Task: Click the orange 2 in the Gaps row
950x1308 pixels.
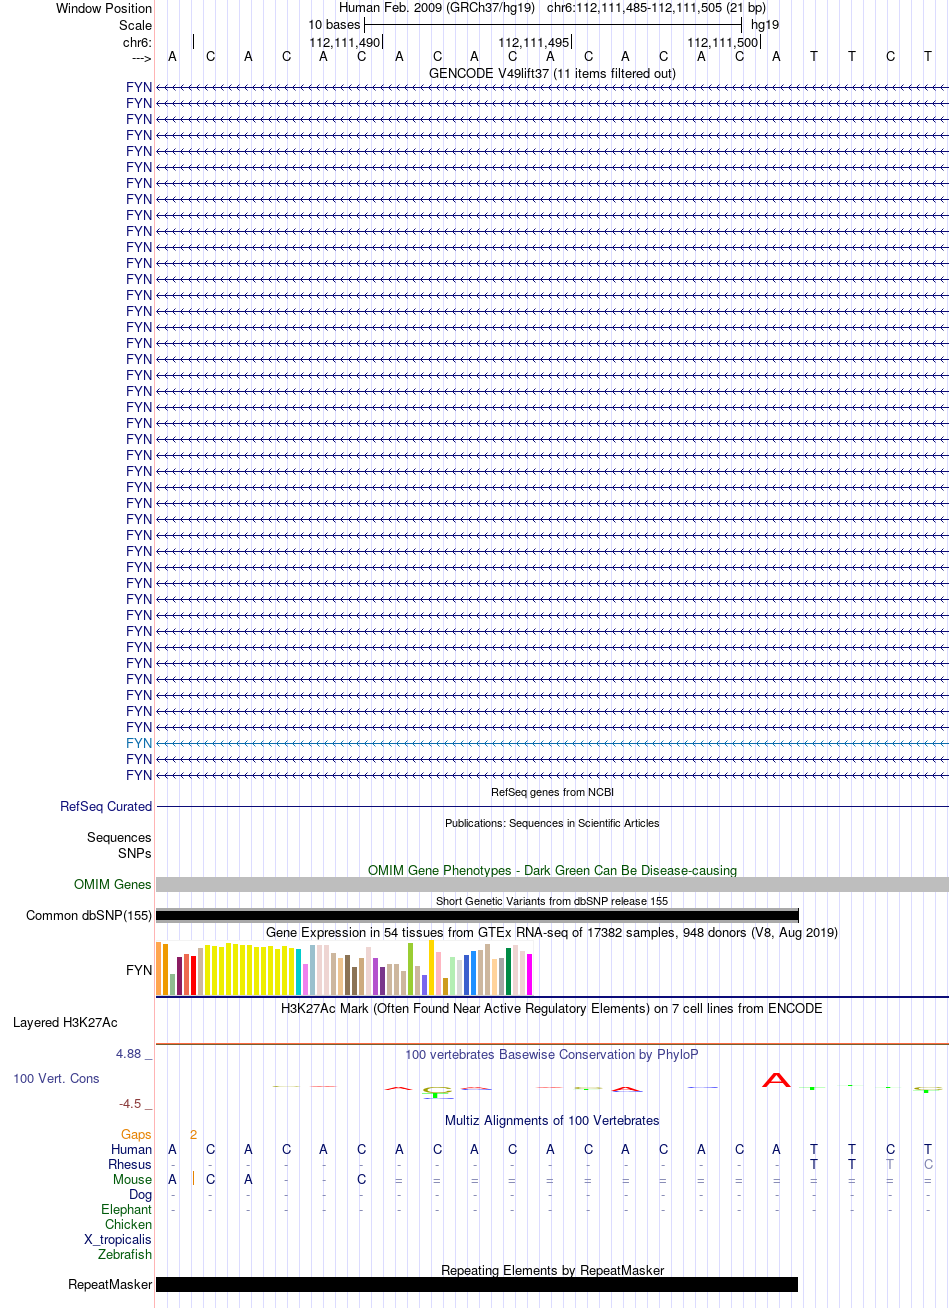Action: (x=193, y=1134)
